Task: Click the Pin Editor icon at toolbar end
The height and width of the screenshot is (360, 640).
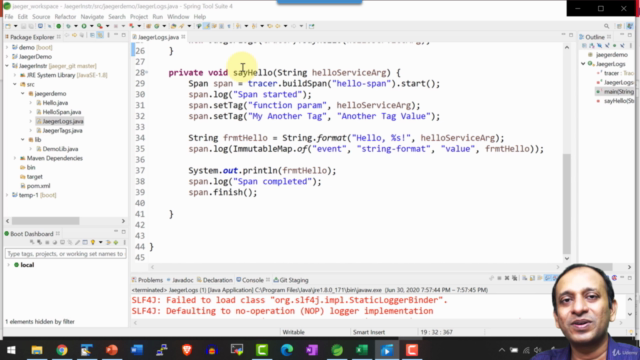Action: pos(312,26)
